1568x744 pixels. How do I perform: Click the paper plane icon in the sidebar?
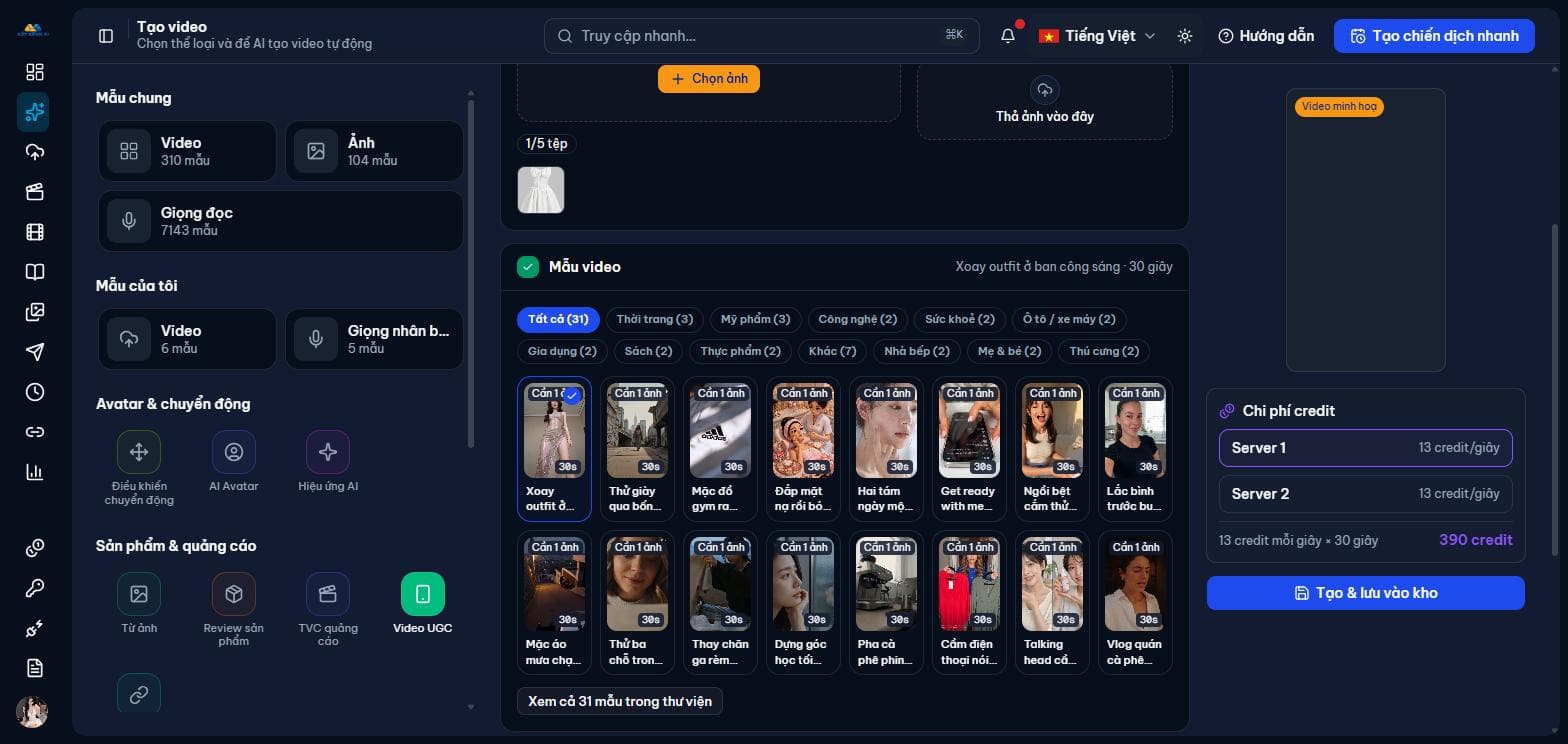pos(35,352)
